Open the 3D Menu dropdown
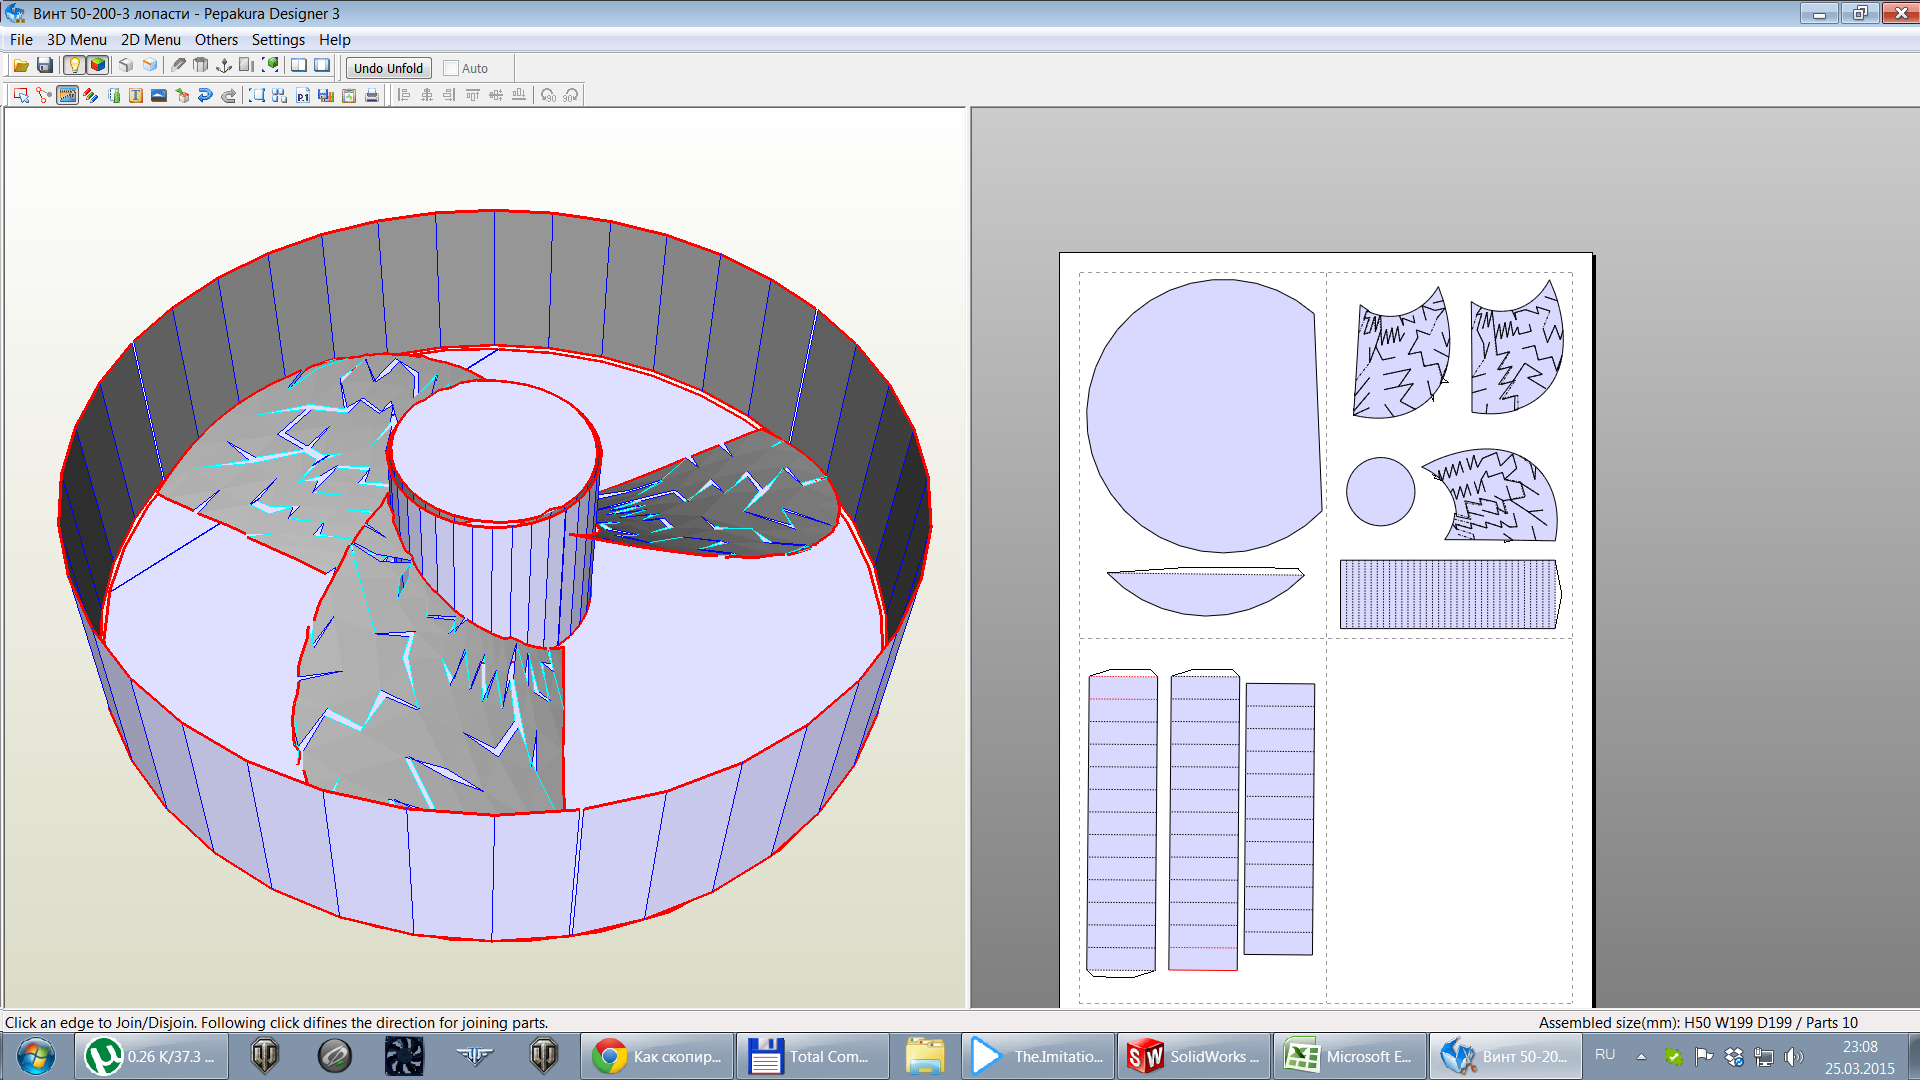The width and height of the screenshot is (1920, 1080). pos(76,40)
